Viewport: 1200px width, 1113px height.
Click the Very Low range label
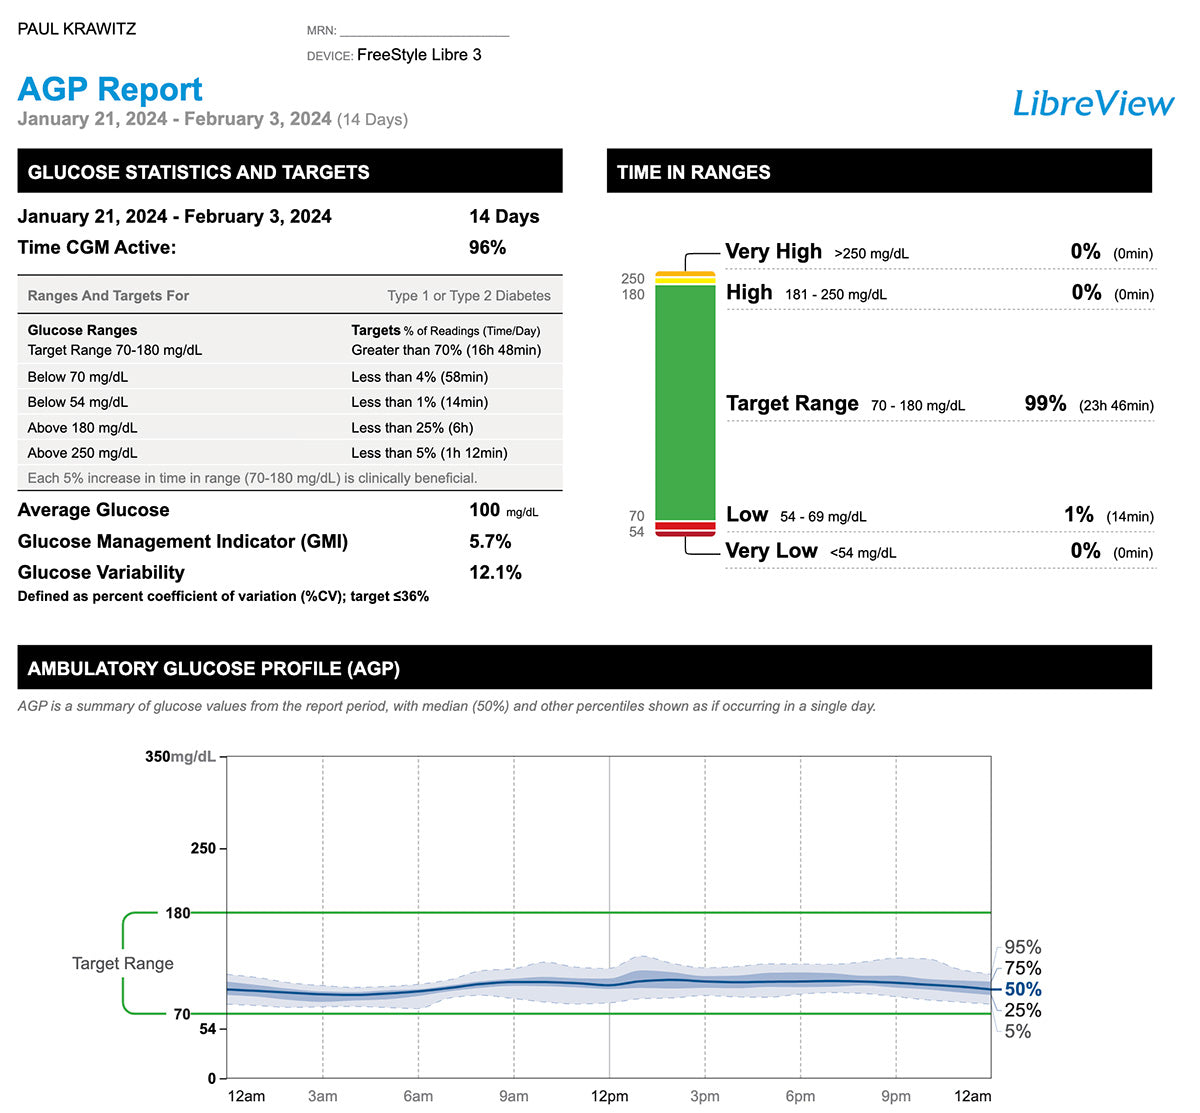click(771, 551)
